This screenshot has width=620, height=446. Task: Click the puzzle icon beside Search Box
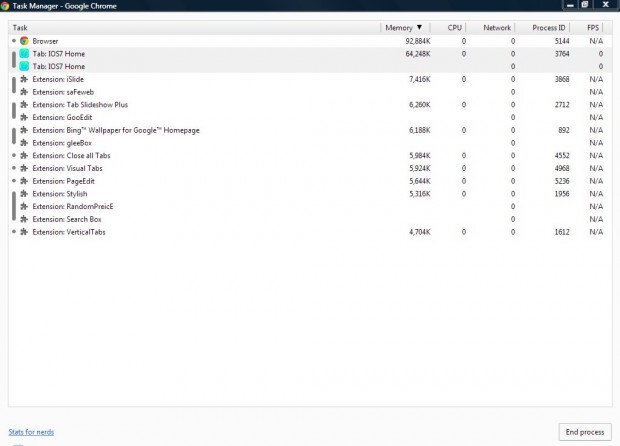24,219
